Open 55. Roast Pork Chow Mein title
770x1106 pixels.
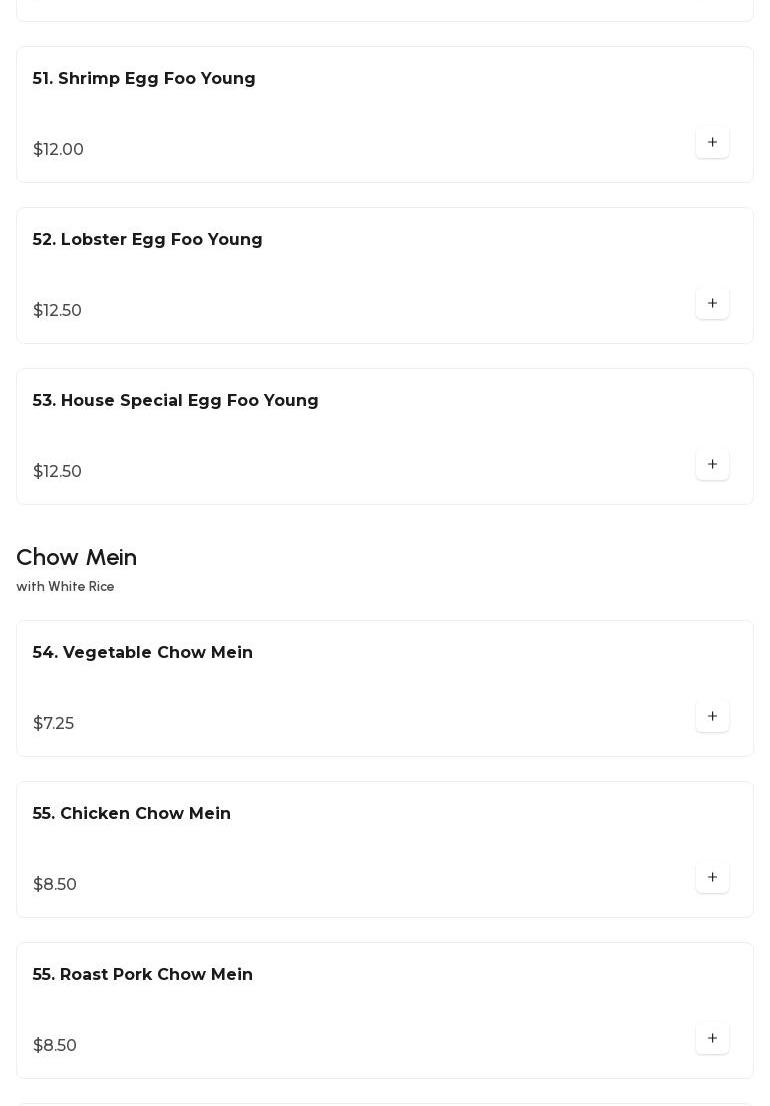coord(142,975)
